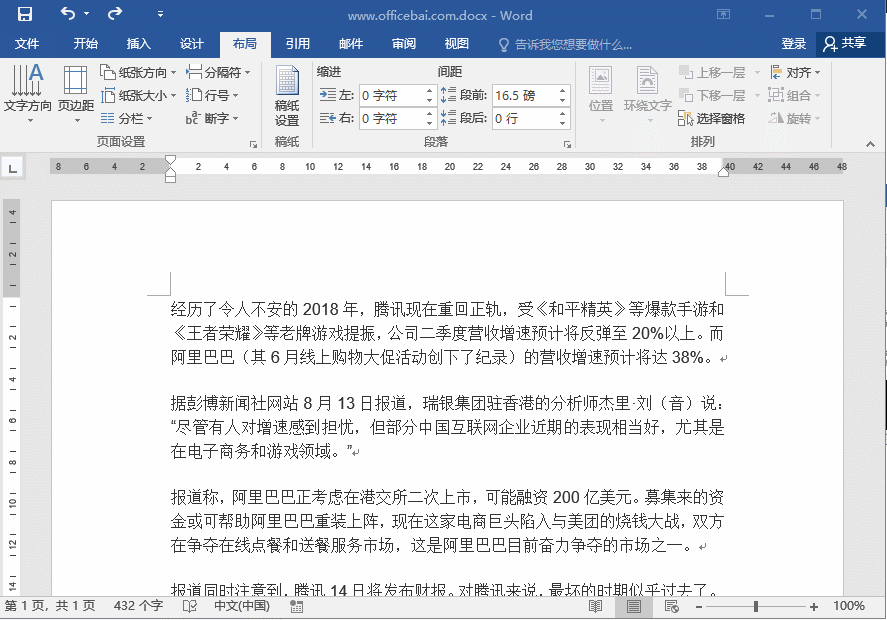Collapse the ribbon with the chevron

point(870,144)
